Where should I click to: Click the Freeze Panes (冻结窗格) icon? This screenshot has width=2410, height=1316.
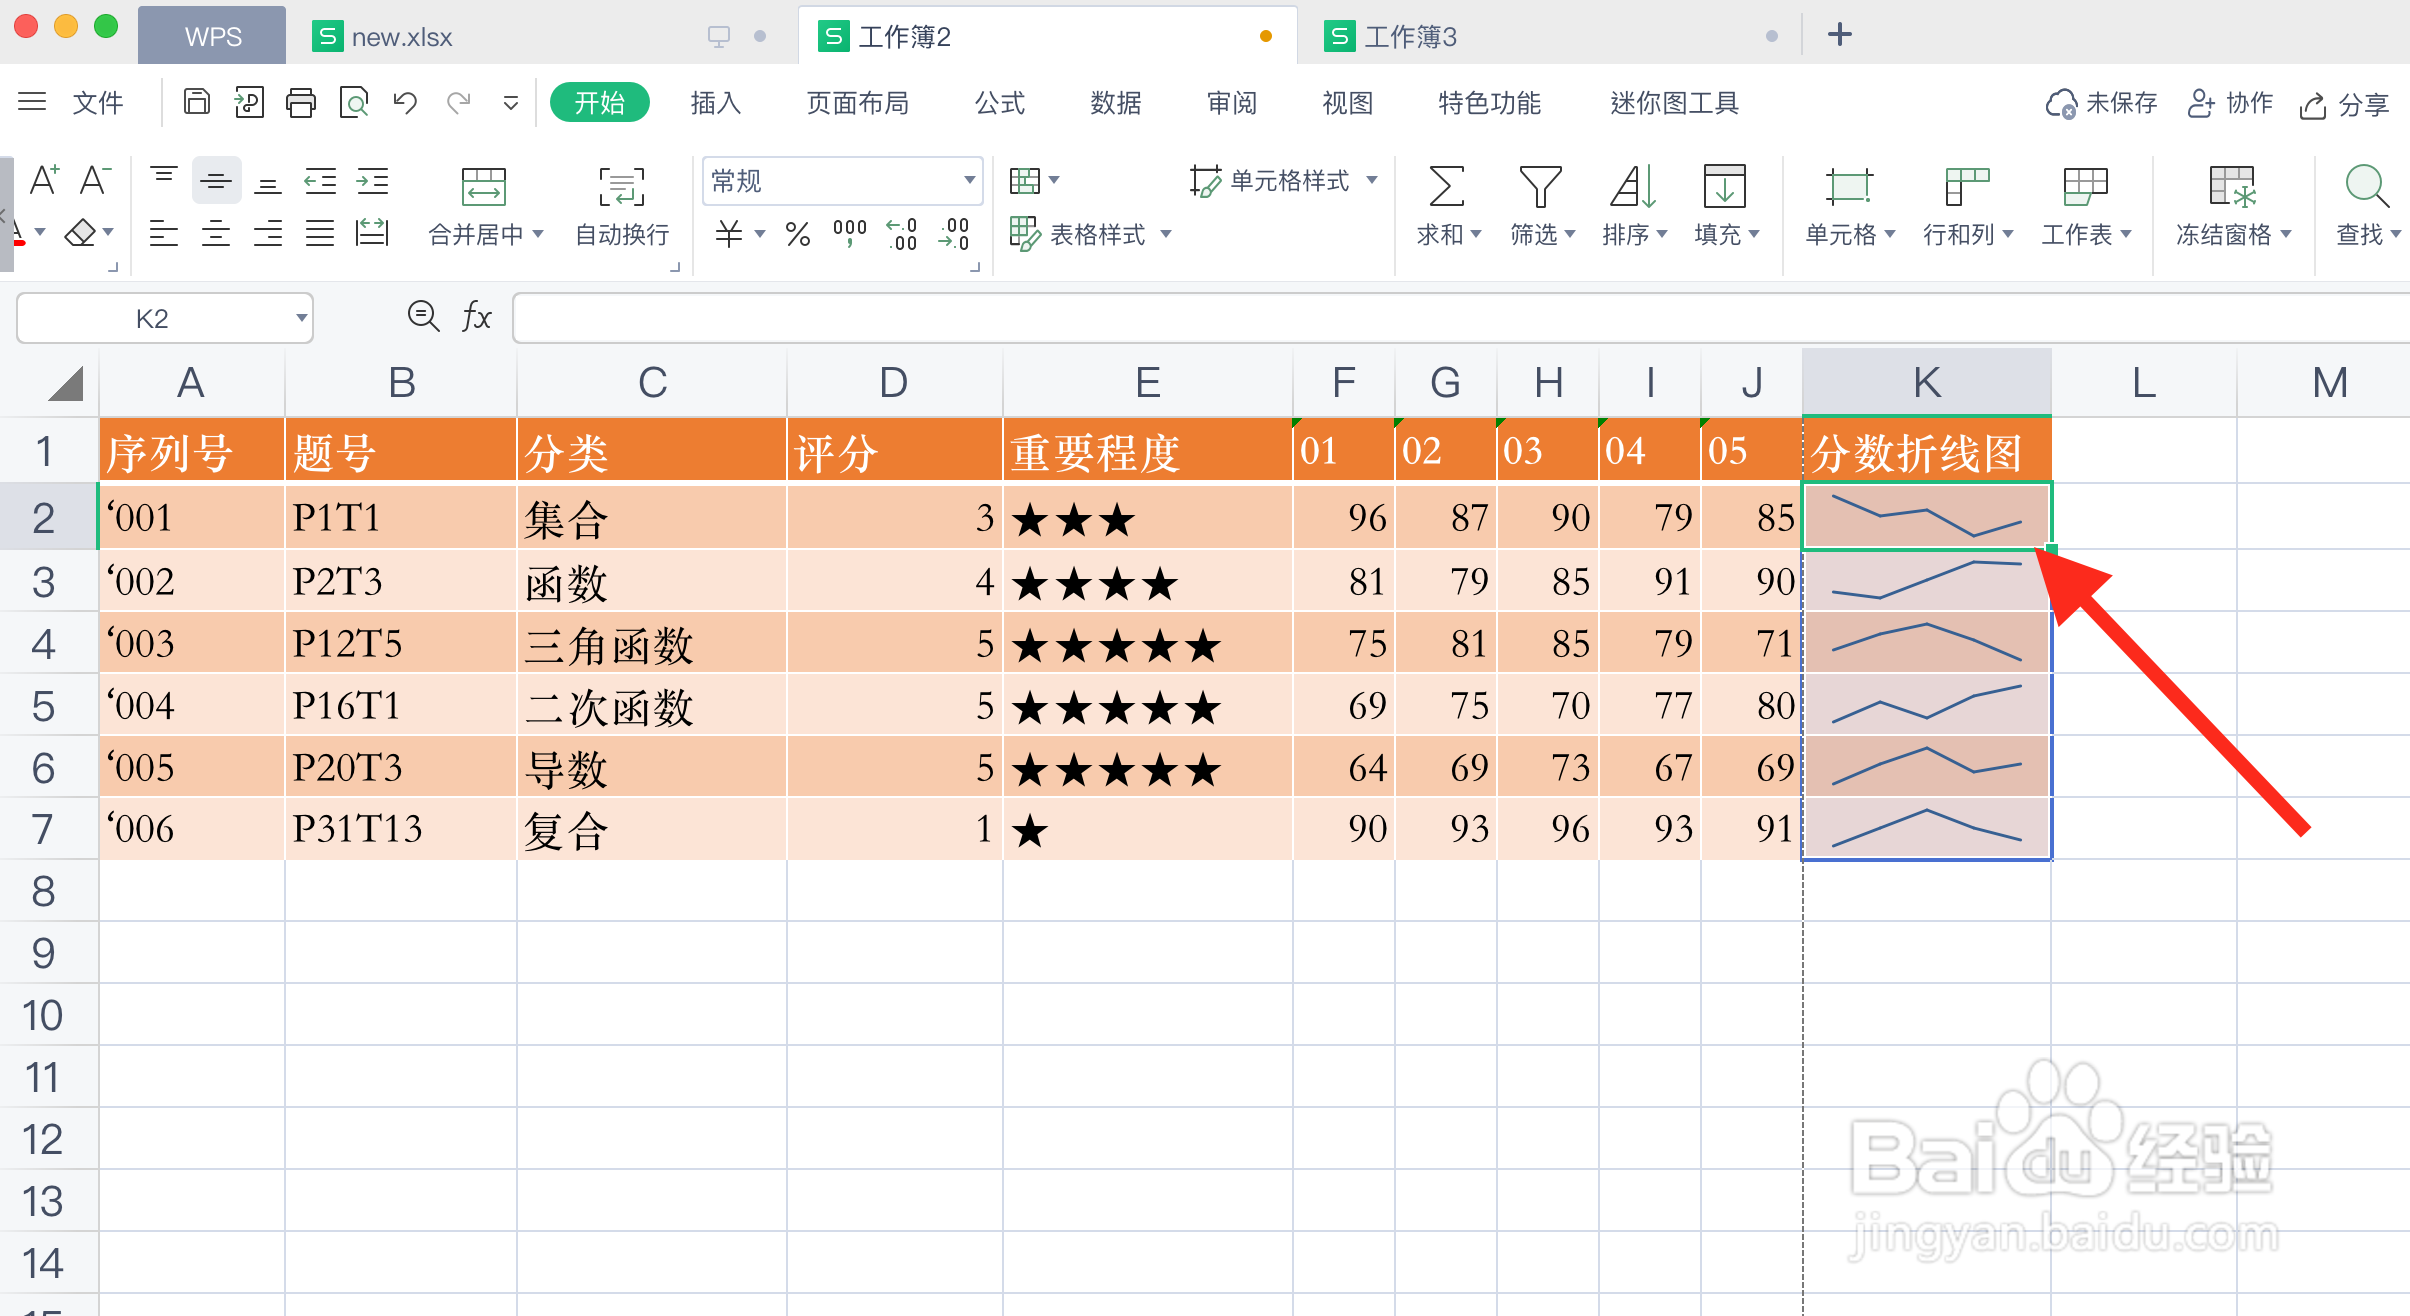pos(2231,186)
